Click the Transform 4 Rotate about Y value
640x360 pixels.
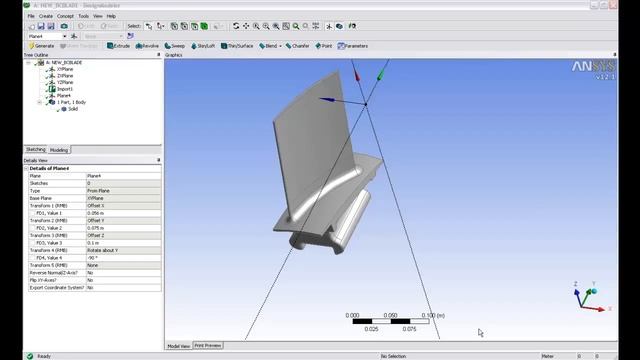pyautogui.click(x=124, y=251)
